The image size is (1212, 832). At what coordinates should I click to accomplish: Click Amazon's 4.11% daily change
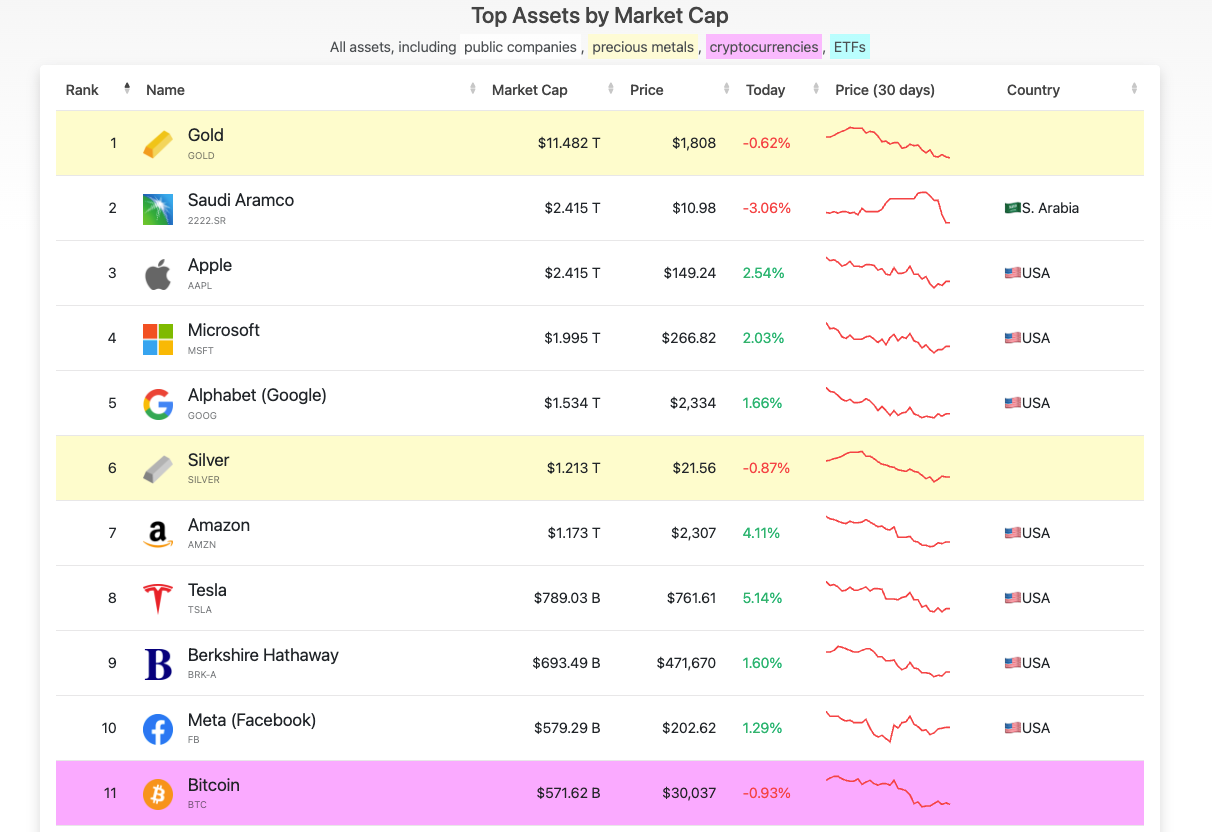tap(762, 533)
